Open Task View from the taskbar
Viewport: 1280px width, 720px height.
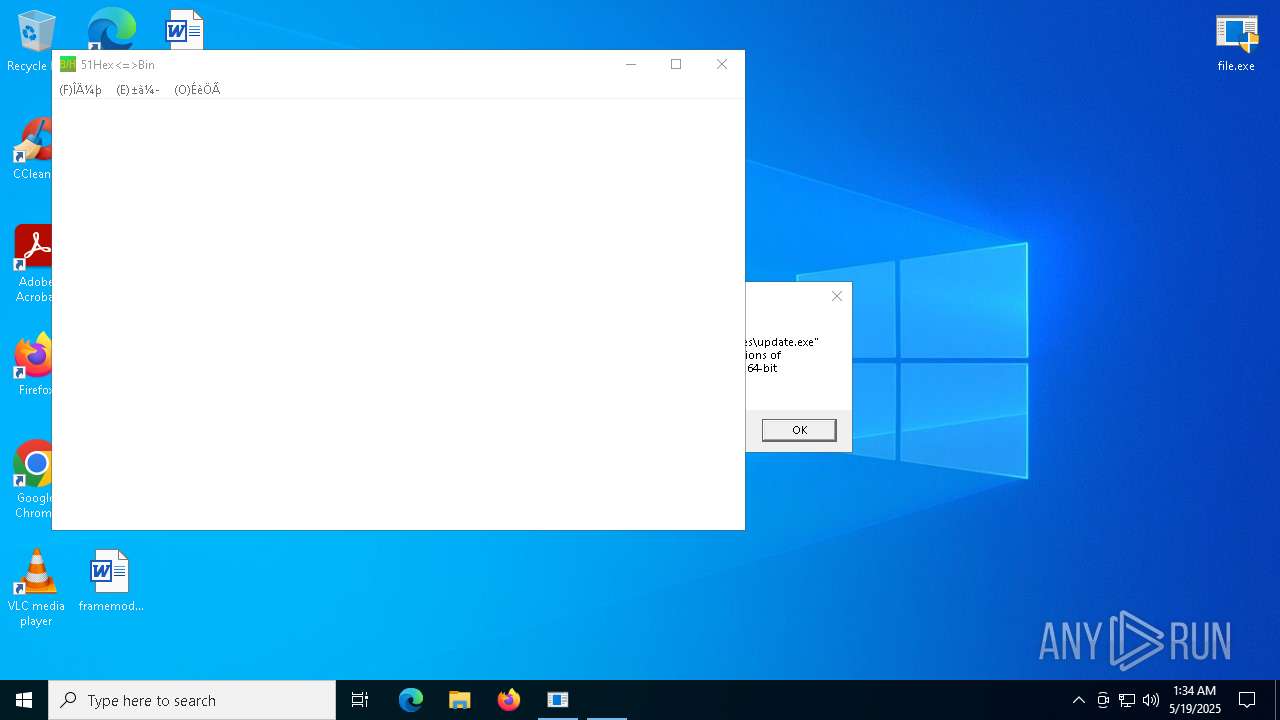[360, 700]
